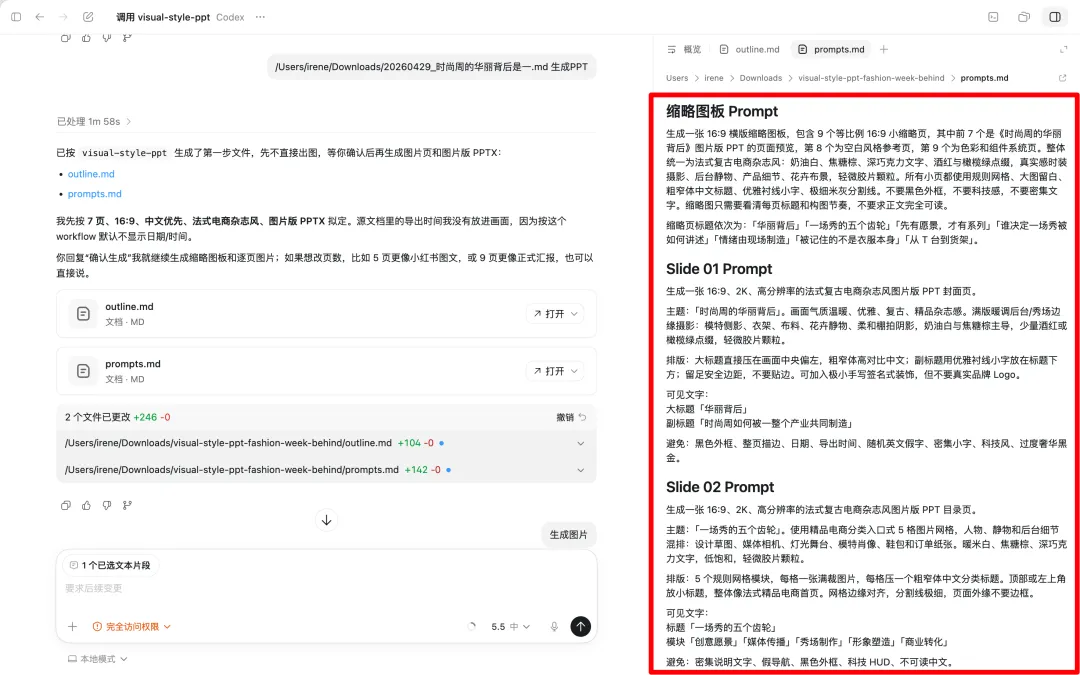Open the prompts.md link in message

coord(94,194)
